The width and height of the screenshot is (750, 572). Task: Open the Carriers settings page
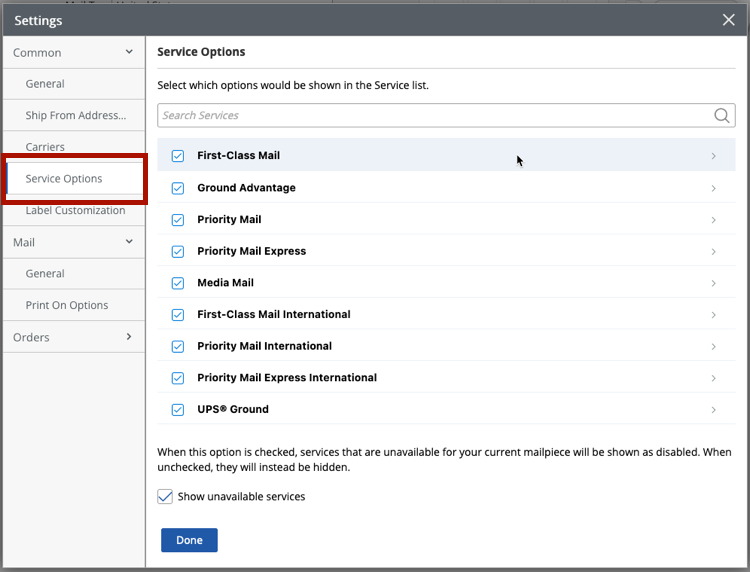pyautogui.click(x=45, y=147)
